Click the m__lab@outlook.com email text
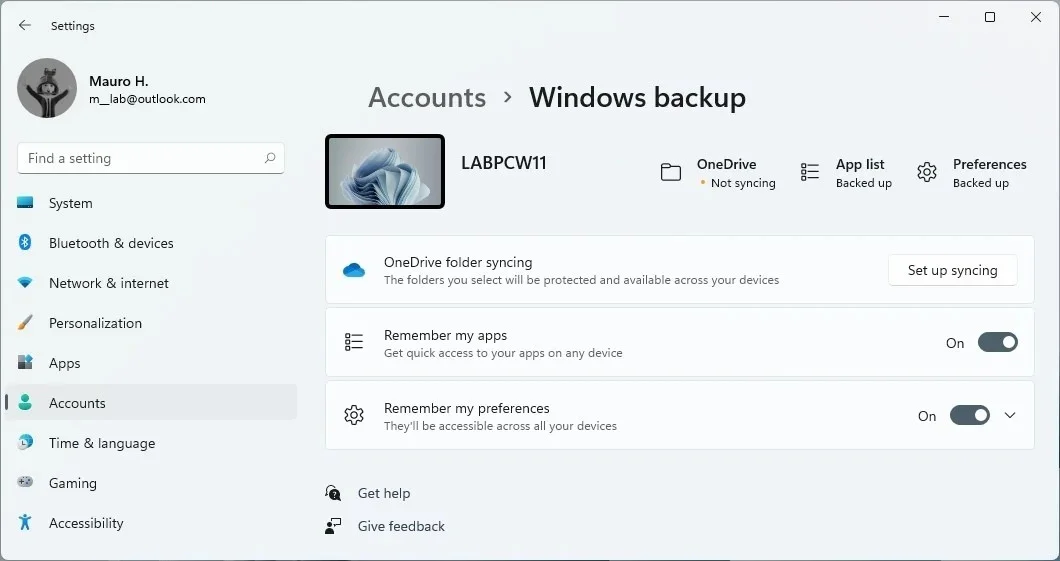Screen dimensions: 1060x561 click(x=147, y=99)
